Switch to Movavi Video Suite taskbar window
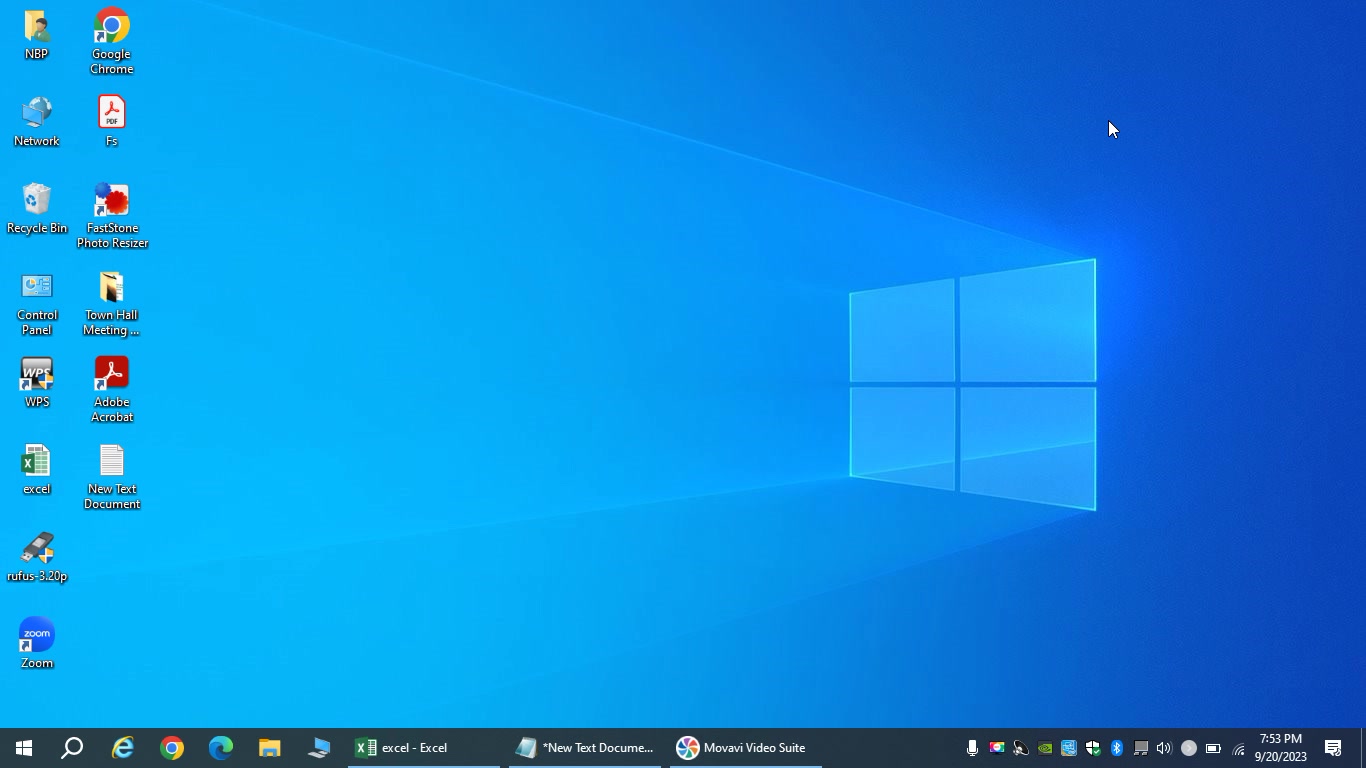 click(746, 748)
